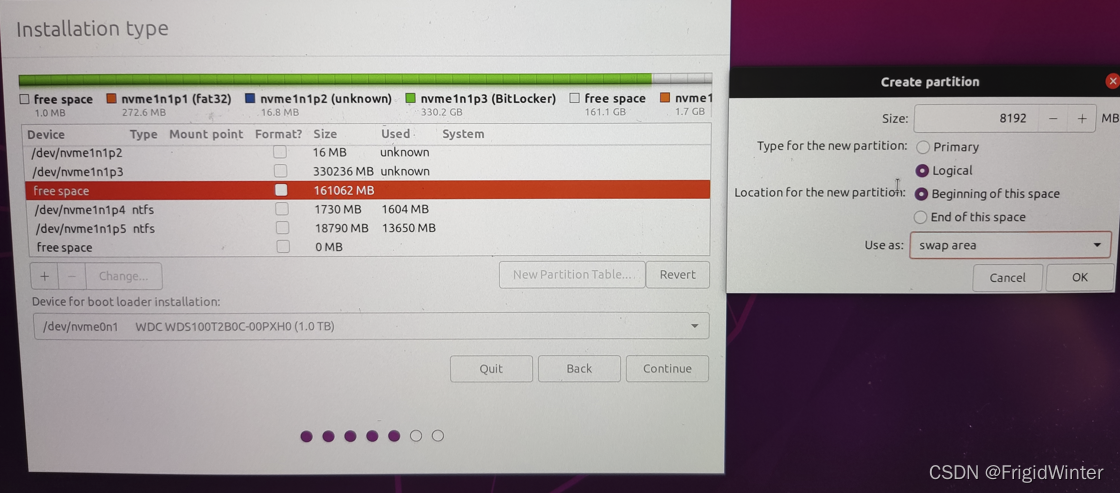The height and width of the screenshot is (493, 1120).
Task: Select the /dev/nvme1n1p3 row
Action: click(x=367, y=171)
